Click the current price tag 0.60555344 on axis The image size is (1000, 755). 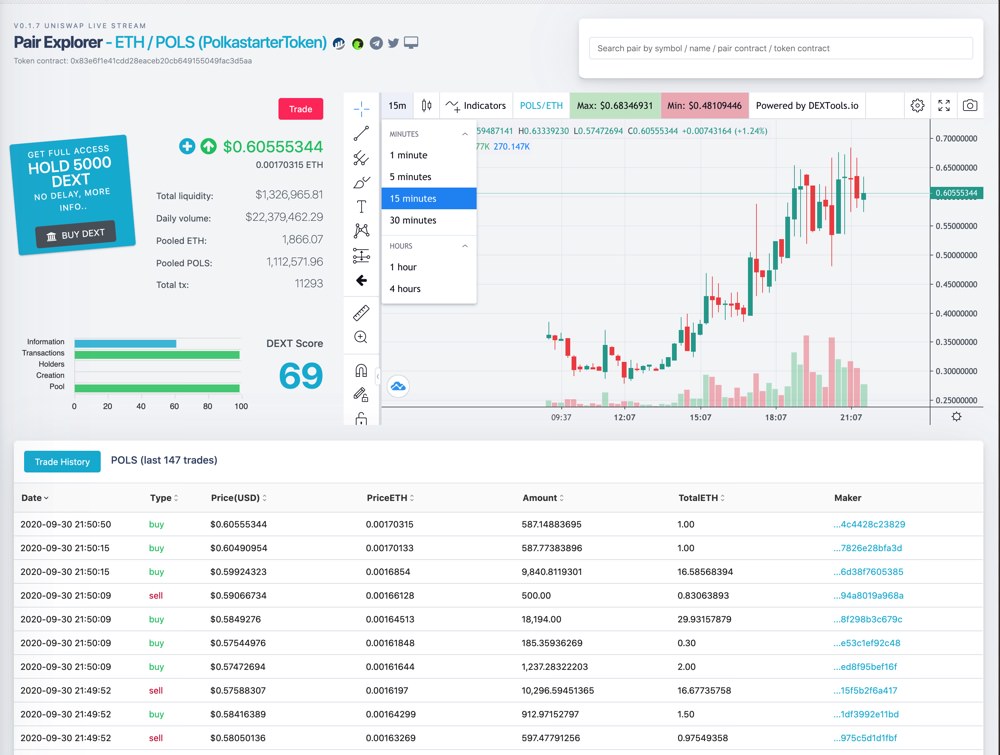(956, 193)
